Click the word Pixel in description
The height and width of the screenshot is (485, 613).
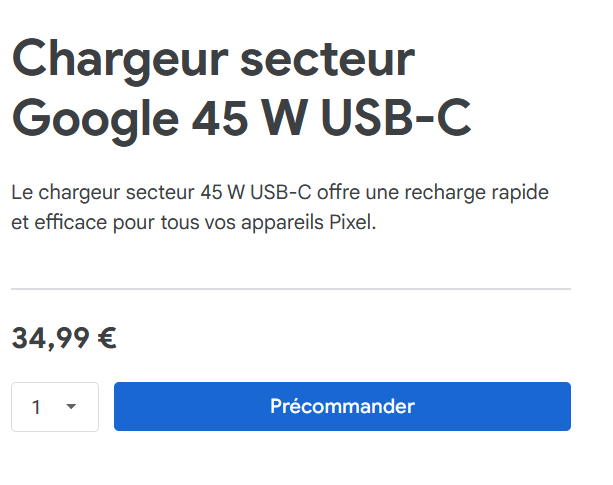pyautogui.click(x=352, y=223)
